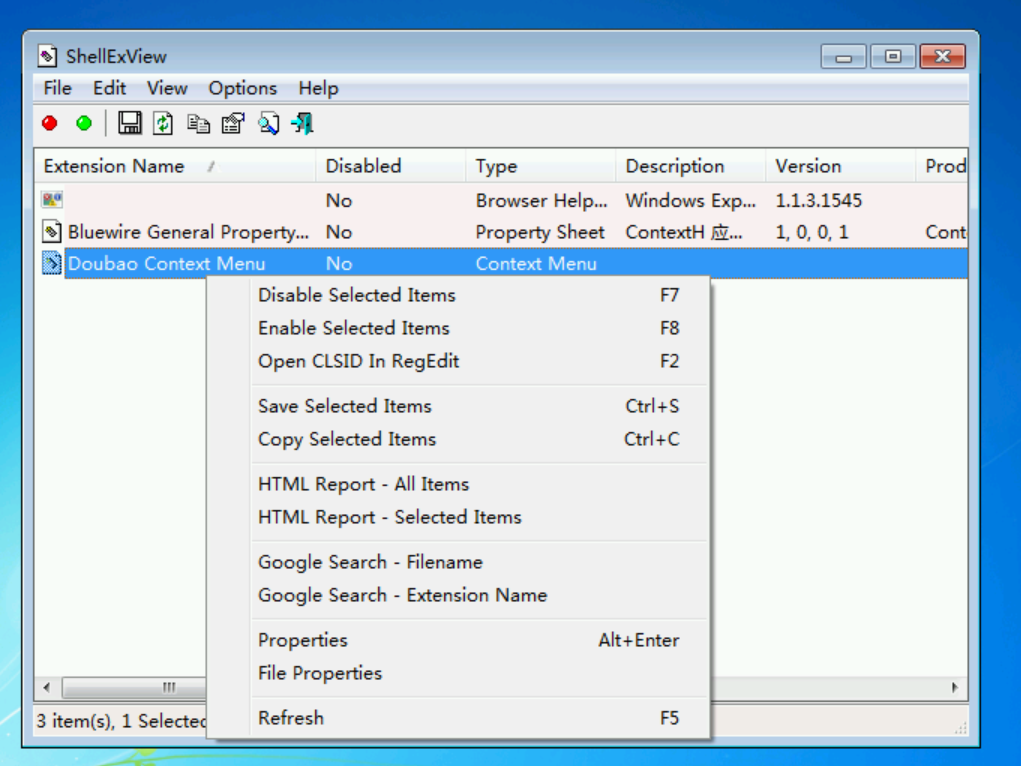The height and width of the screenshot is (766, 1021).
Task: Sort by the Type column header
Action: 540,166
